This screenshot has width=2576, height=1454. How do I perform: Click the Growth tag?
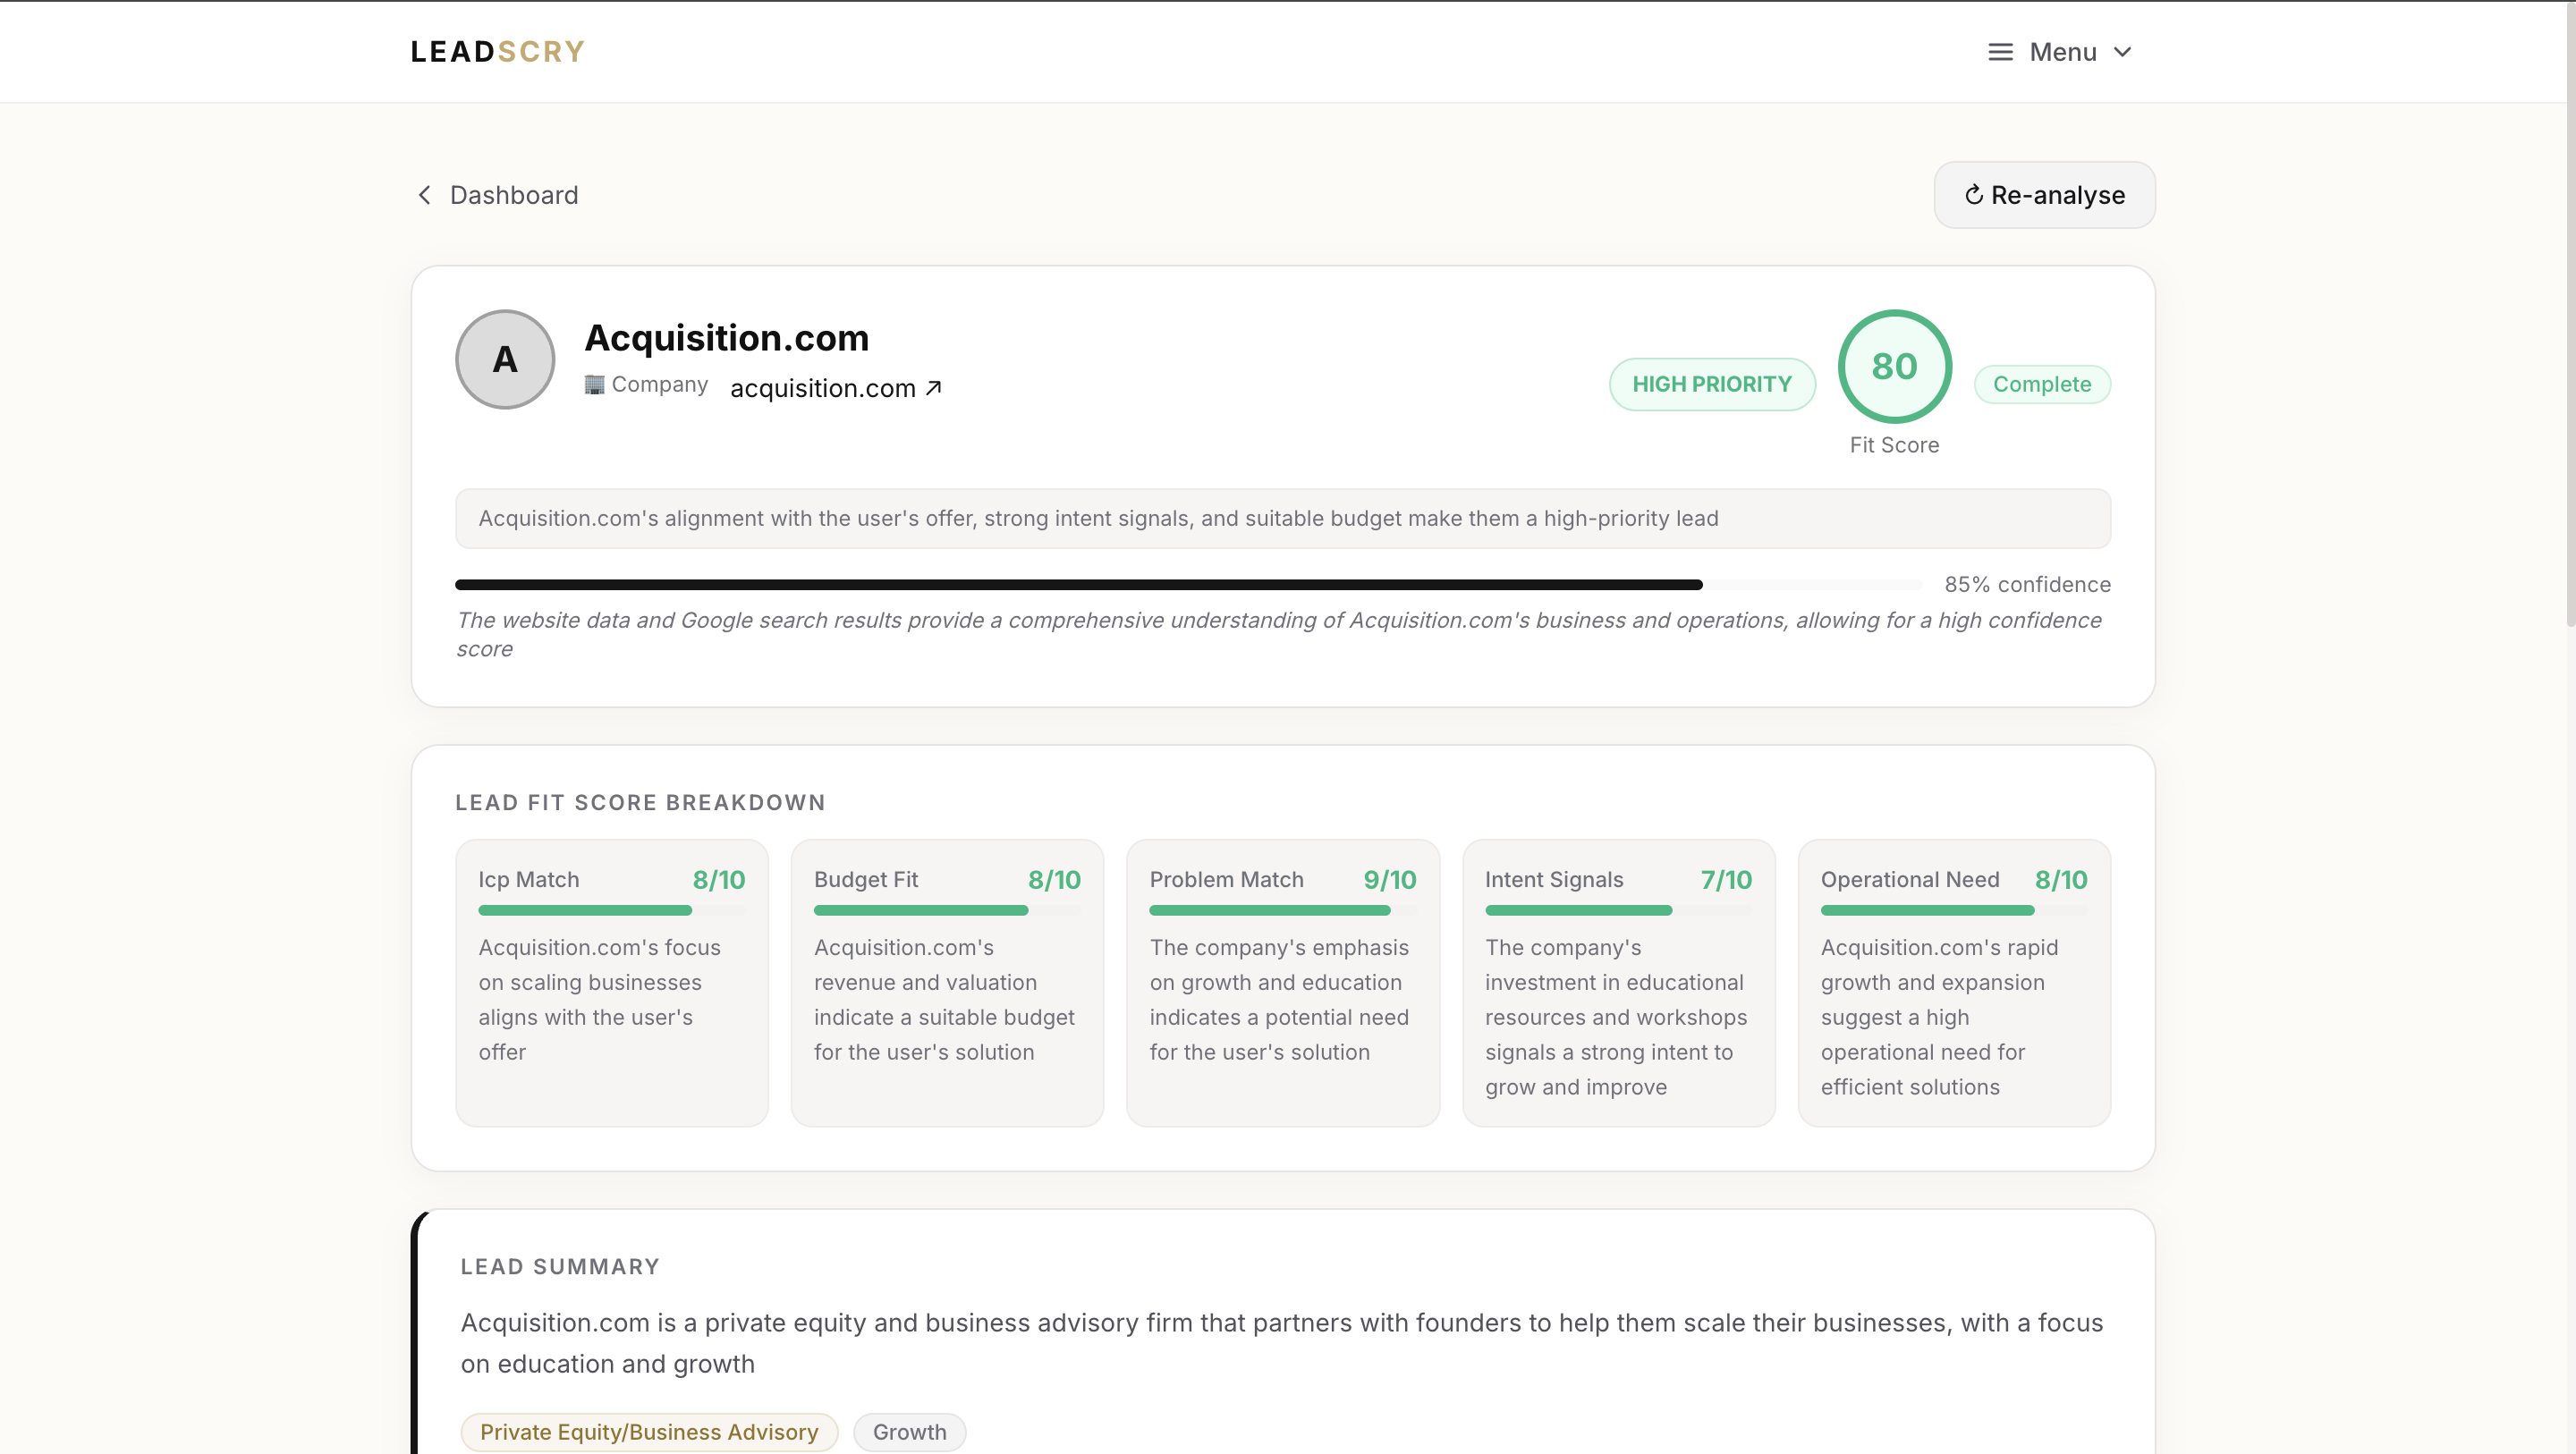tap(909, 1432)
